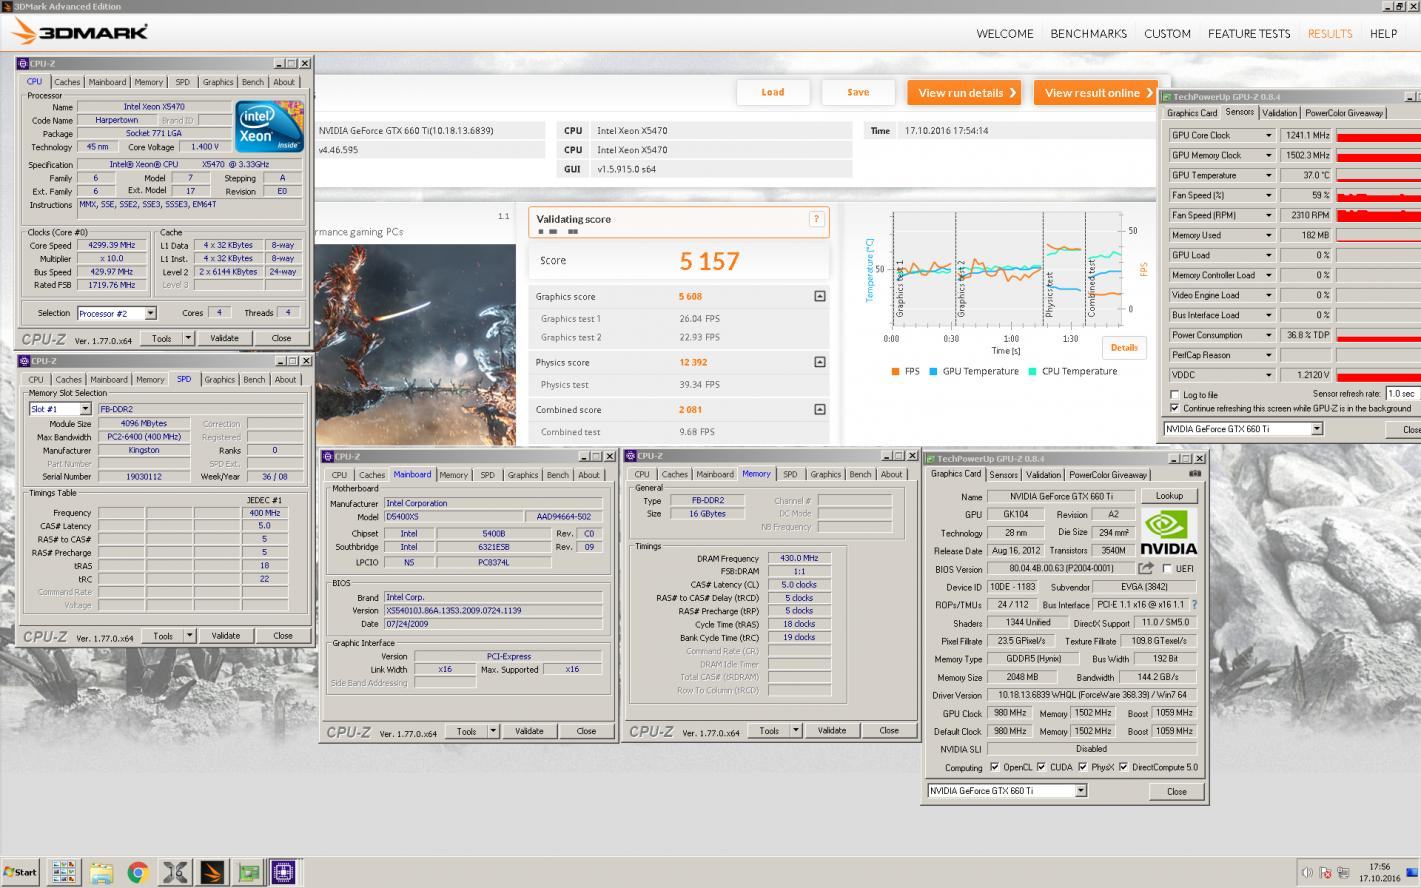The image size is (1421, 888).
Task: Toggle the UEFI checkbox
Action: [1168, 569]
